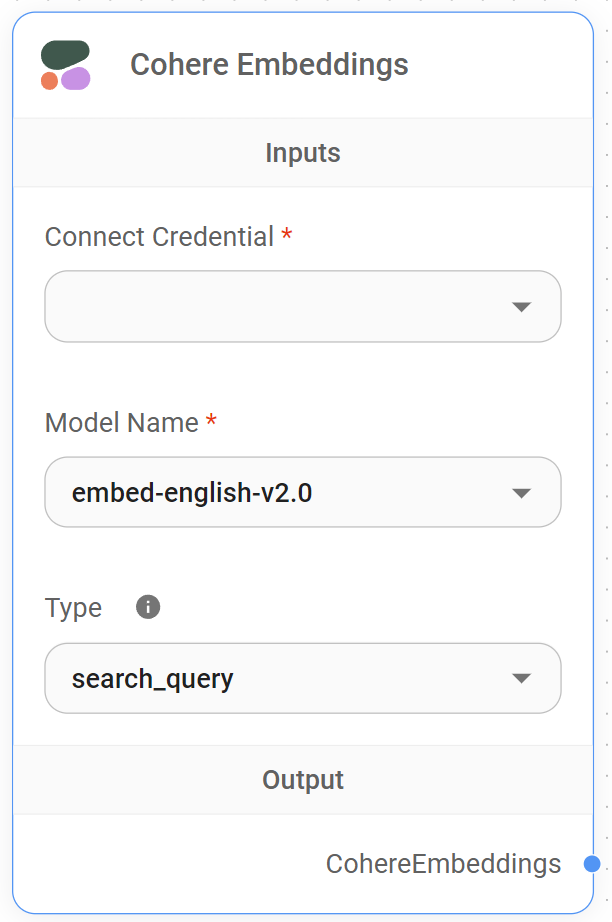
Task: Click inside the empty Connect Credential field
Action: [250, 307]
